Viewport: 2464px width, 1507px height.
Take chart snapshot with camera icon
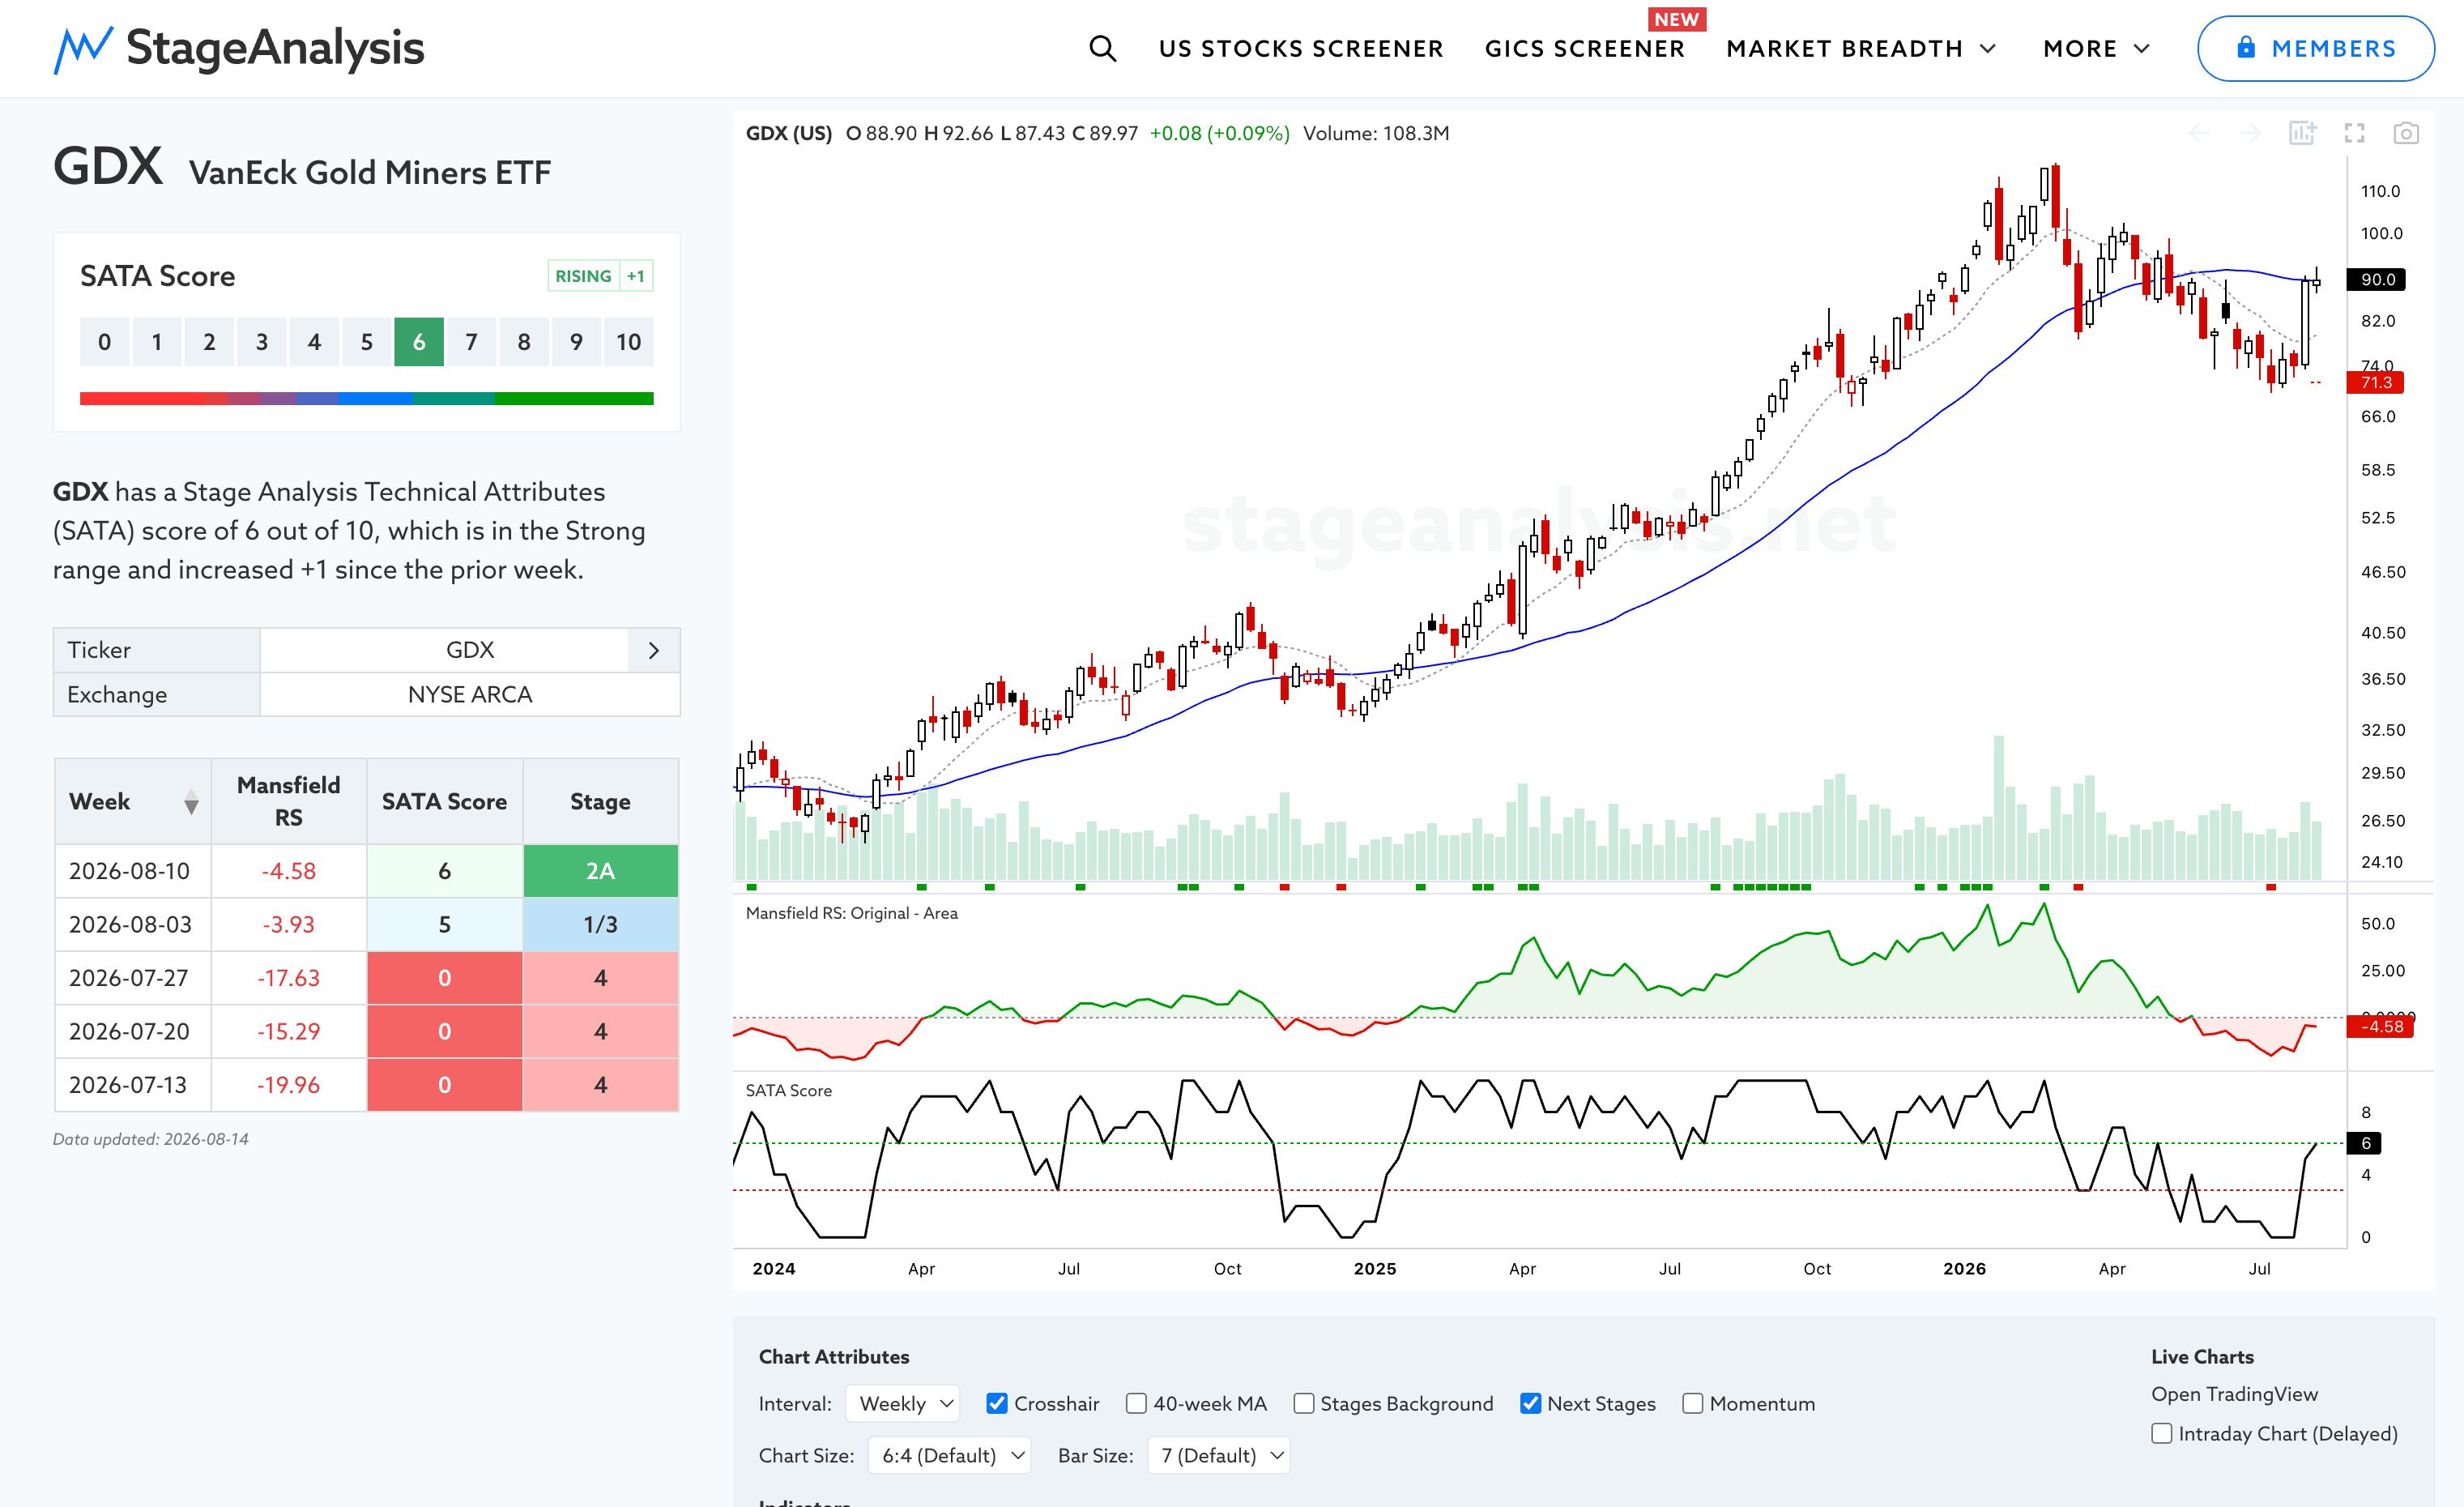click(2406, 133)
